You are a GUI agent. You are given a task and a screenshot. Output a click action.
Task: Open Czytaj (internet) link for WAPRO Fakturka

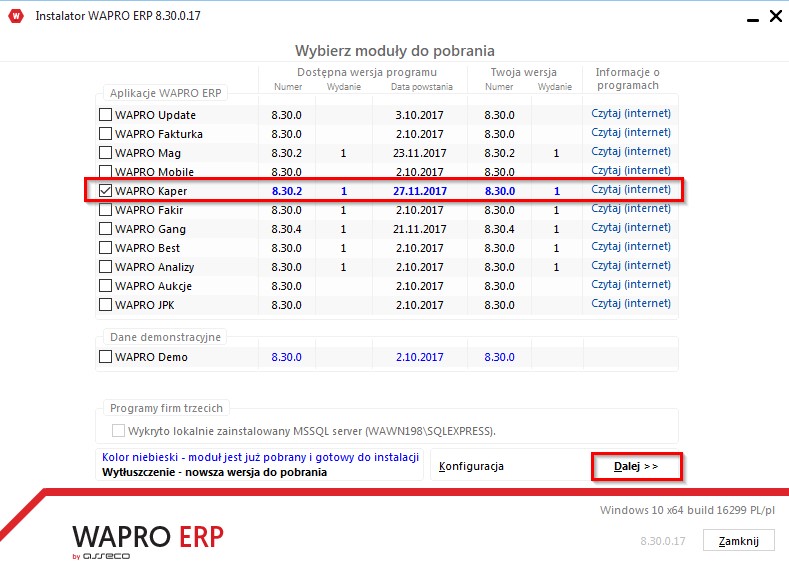(x=631, y=133)
